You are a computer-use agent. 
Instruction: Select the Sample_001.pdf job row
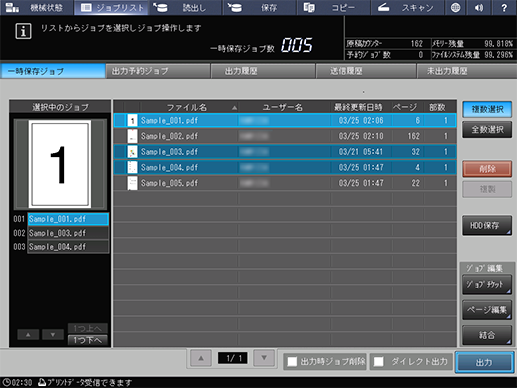[285, 120]
